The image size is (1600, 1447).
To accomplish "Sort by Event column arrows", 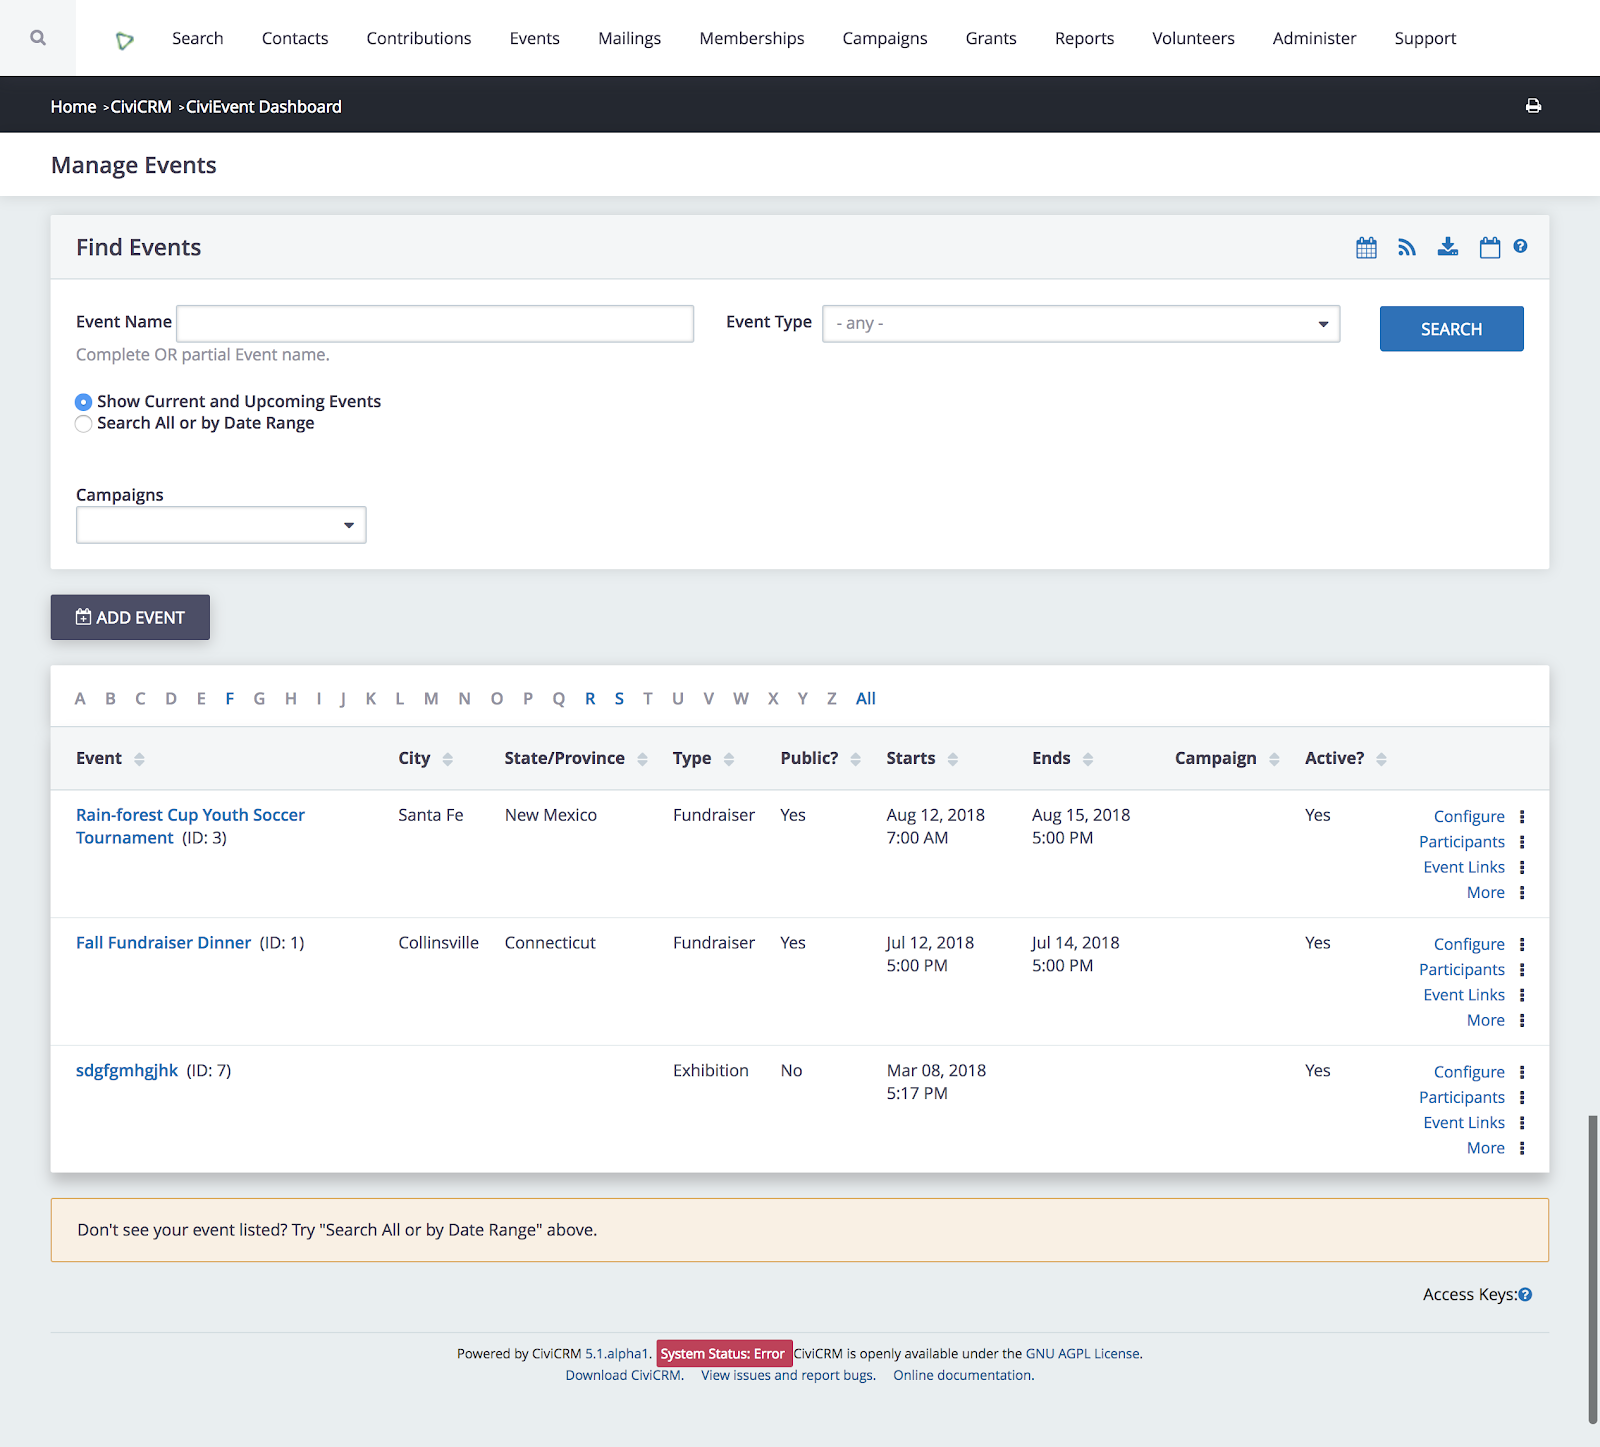I will click(139, 759).
